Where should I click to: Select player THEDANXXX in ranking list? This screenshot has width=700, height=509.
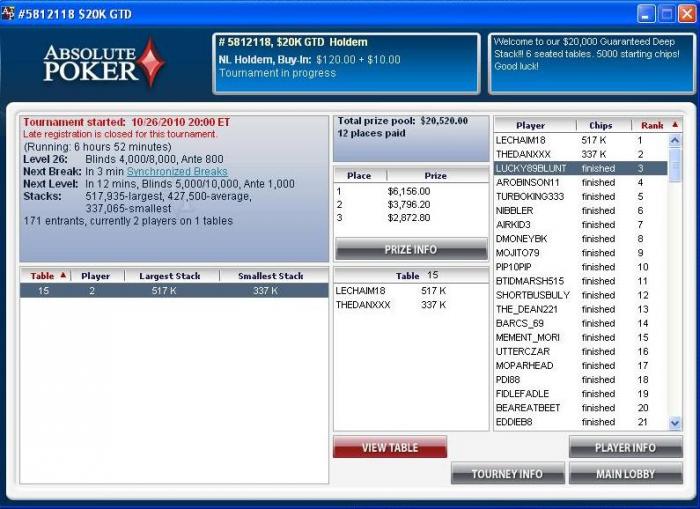coord(581,154)
